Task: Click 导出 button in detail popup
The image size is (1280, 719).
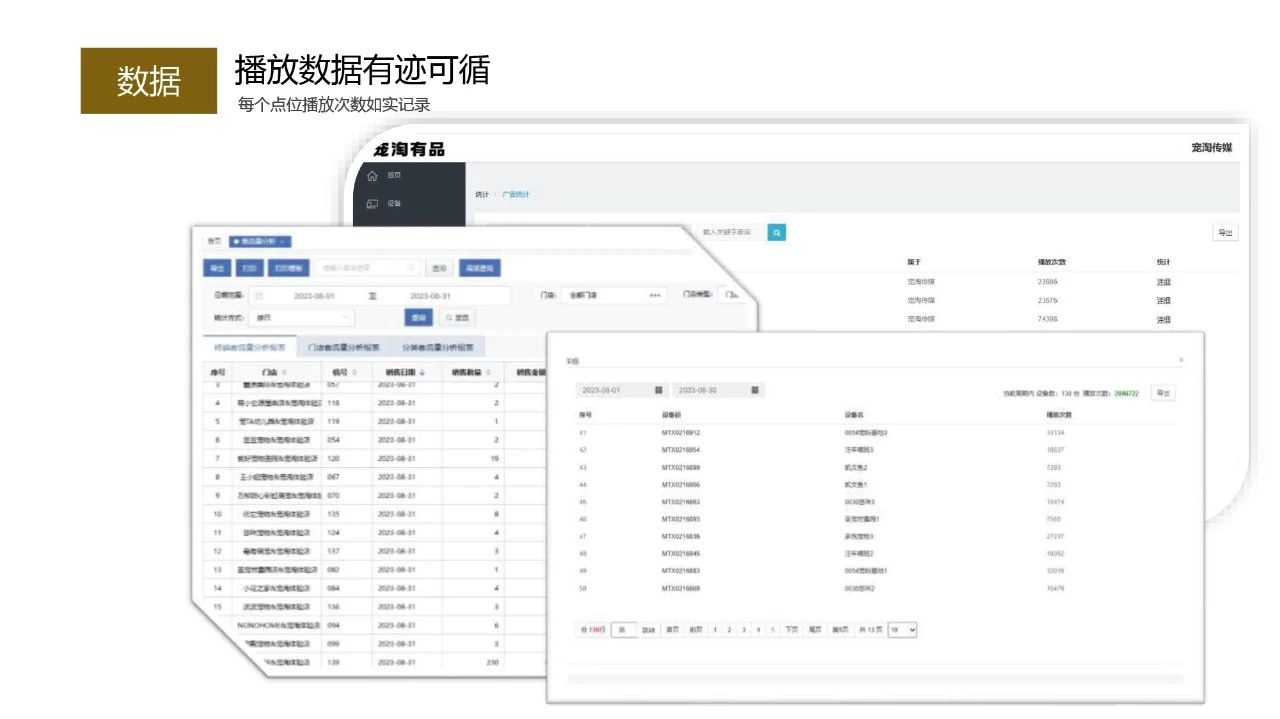Action: pyautogui.click(x=1162, y=393)
